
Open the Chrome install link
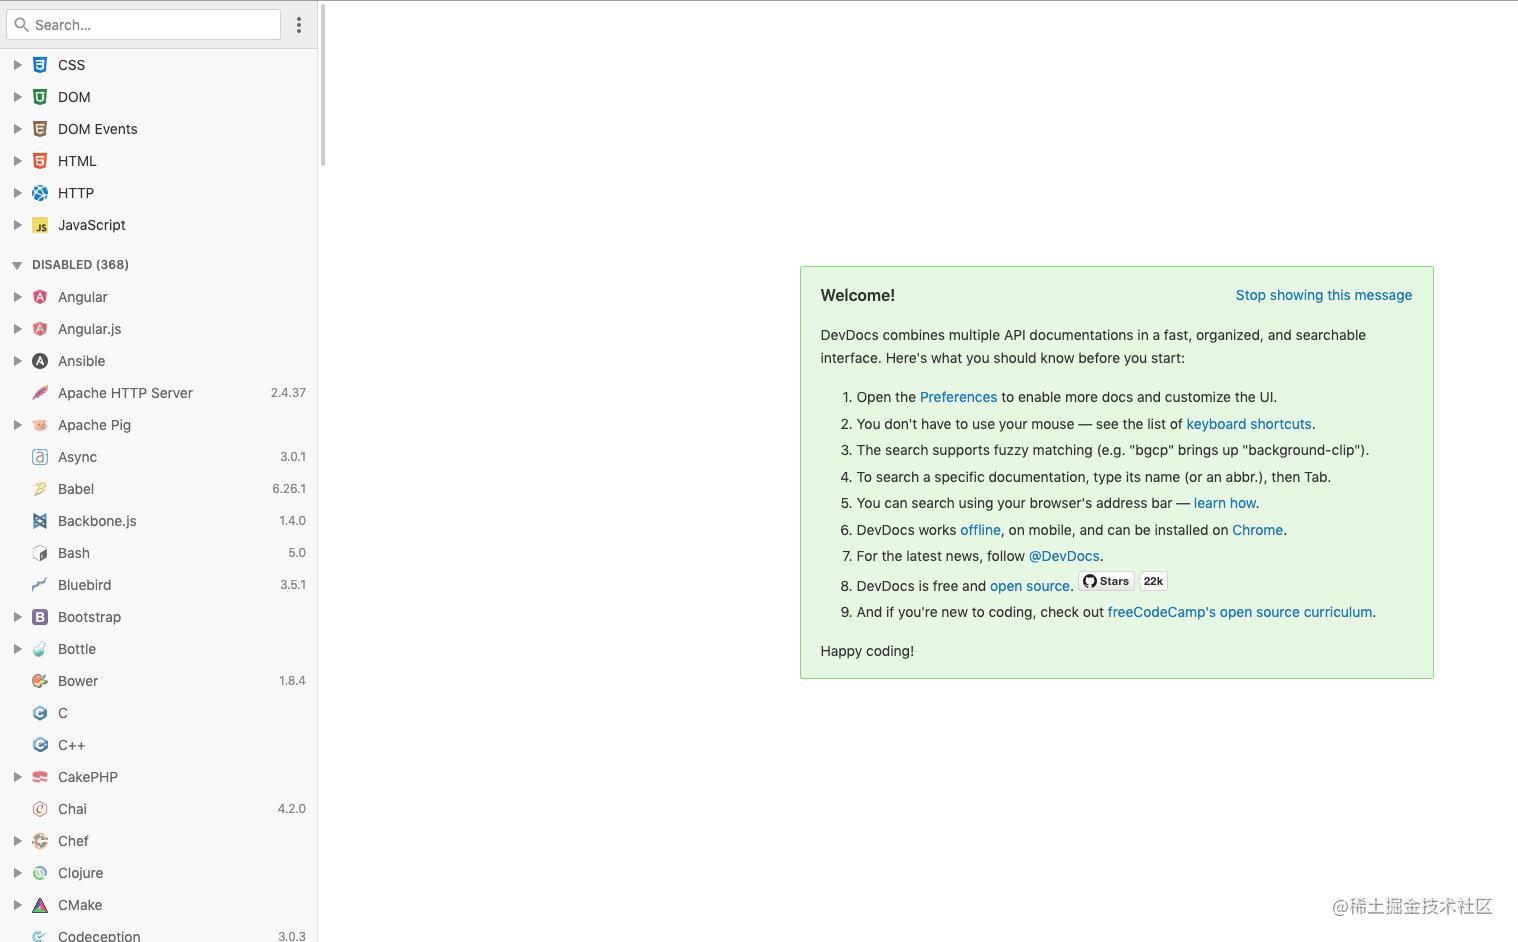click(1257, 530)
